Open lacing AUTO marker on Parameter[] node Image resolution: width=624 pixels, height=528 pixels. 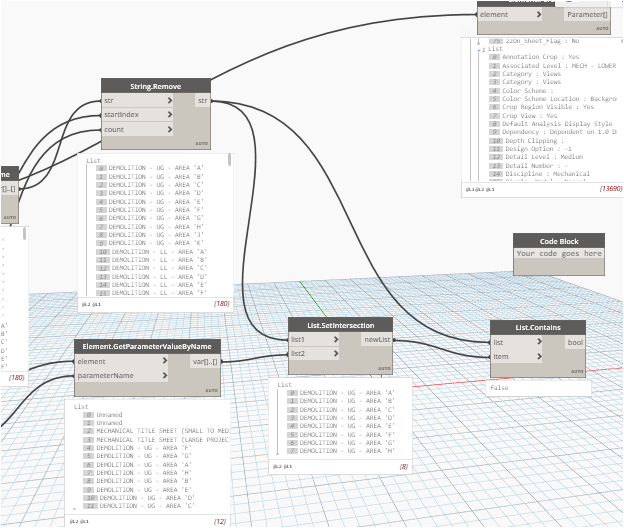[x=602, y=29]
